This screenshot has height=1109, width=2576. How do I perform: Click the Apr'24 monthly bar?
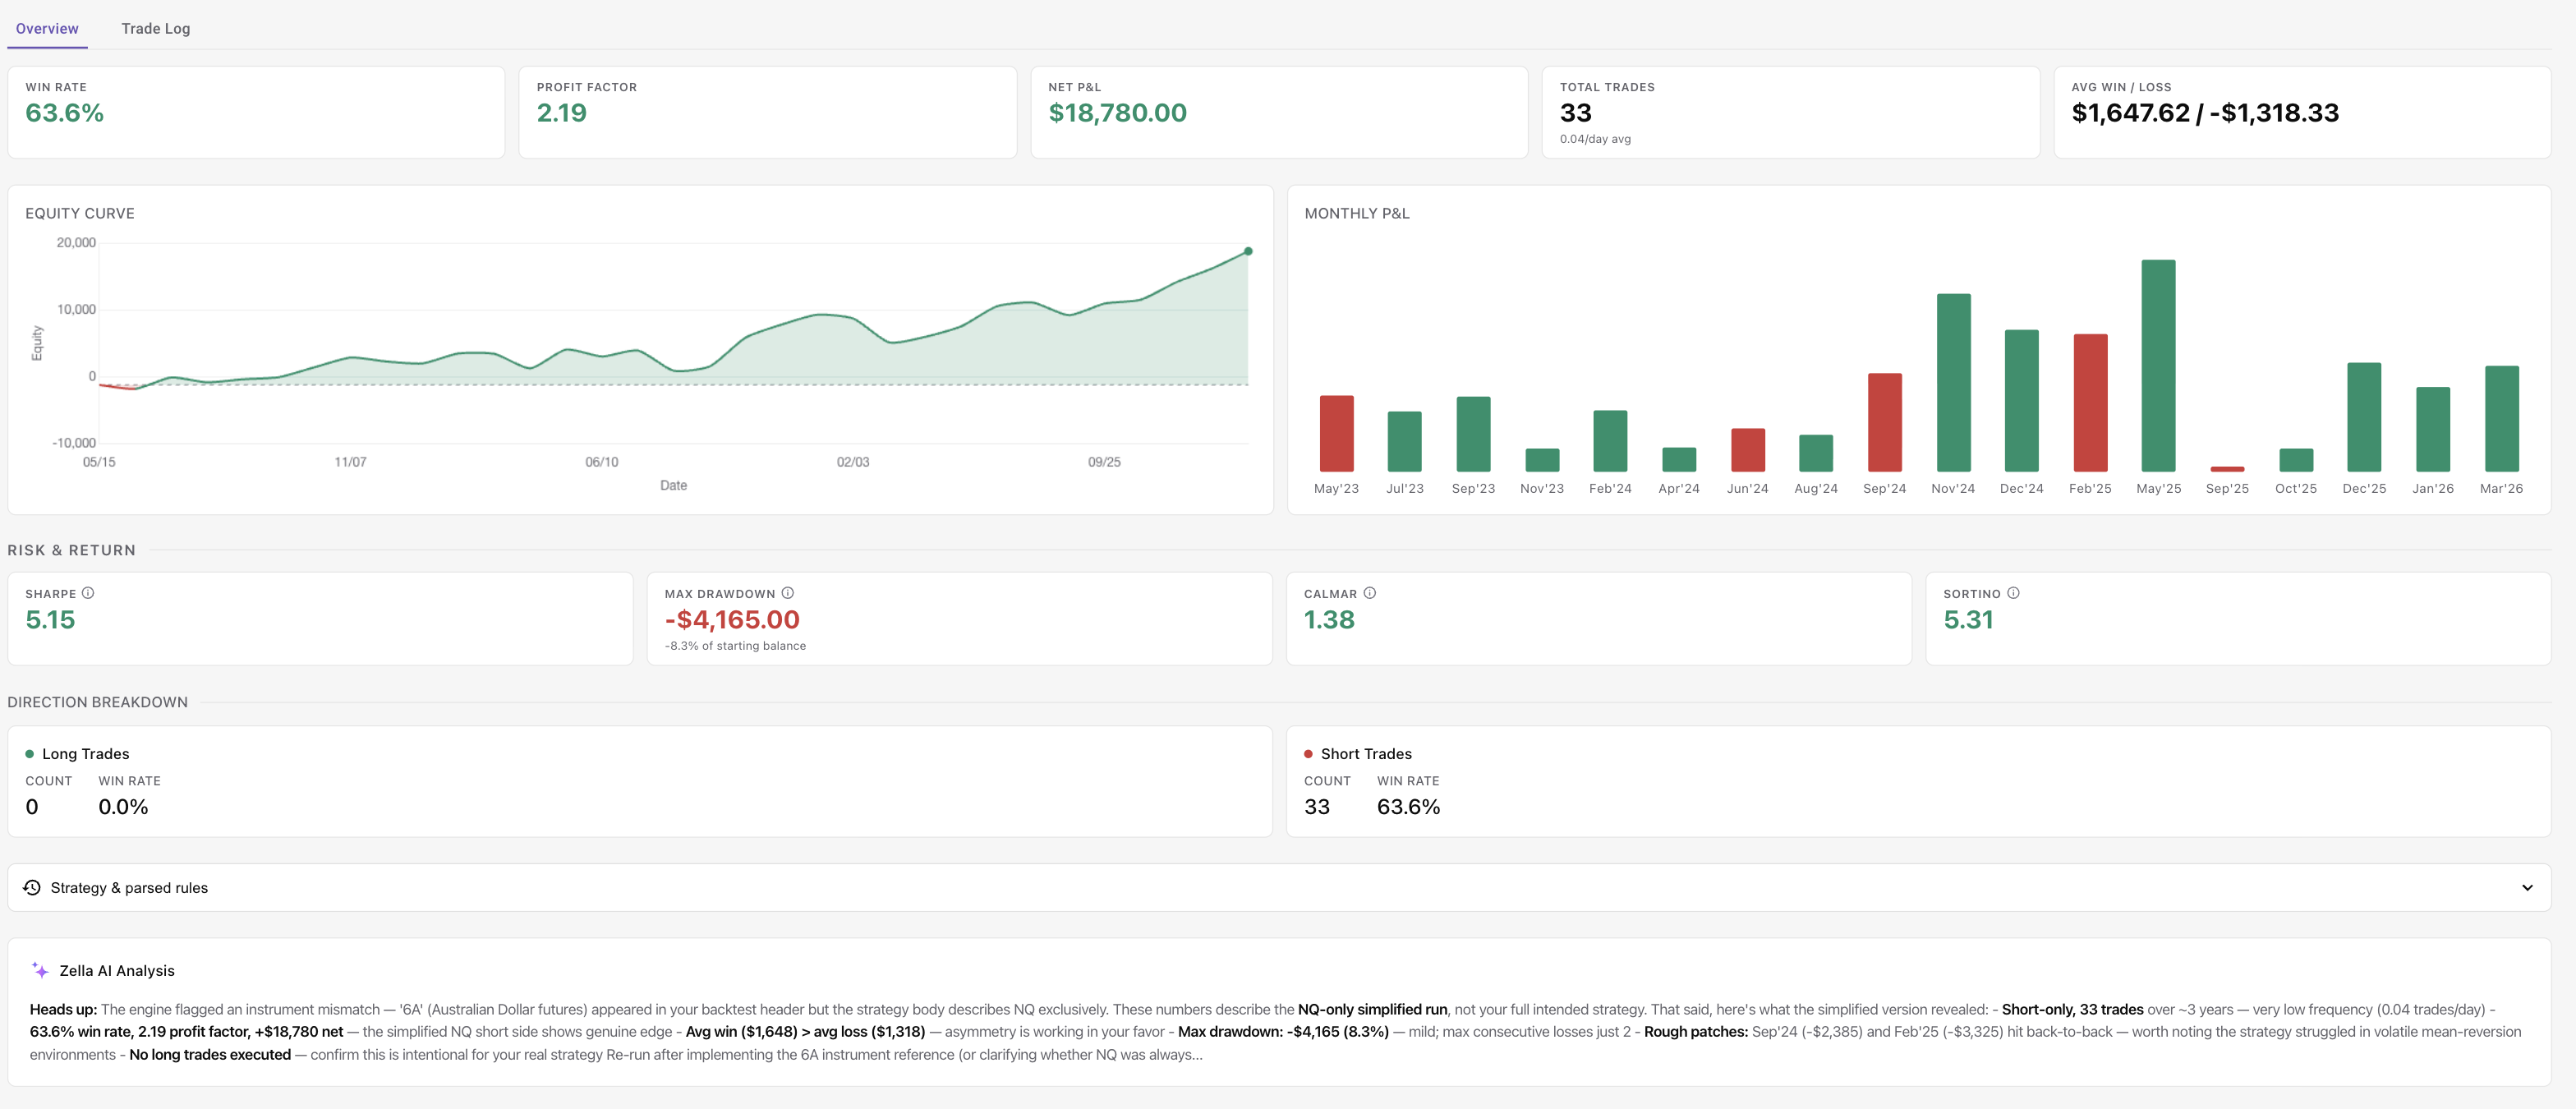click(1679, 460)
